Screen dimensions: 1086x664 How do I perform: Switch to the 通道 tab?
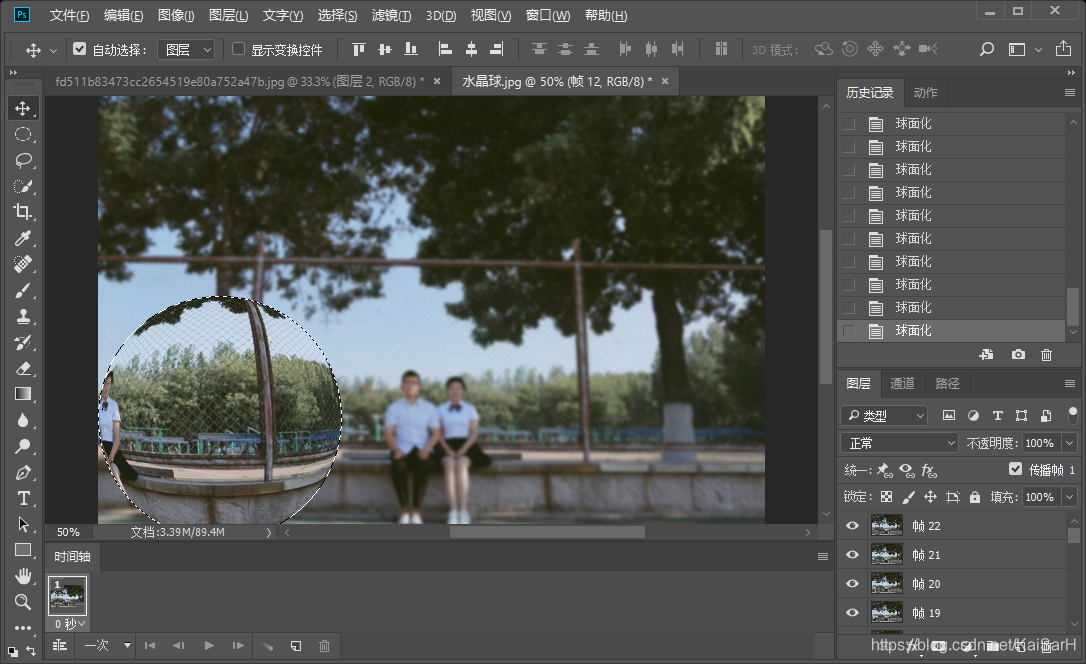pos(902,384)
